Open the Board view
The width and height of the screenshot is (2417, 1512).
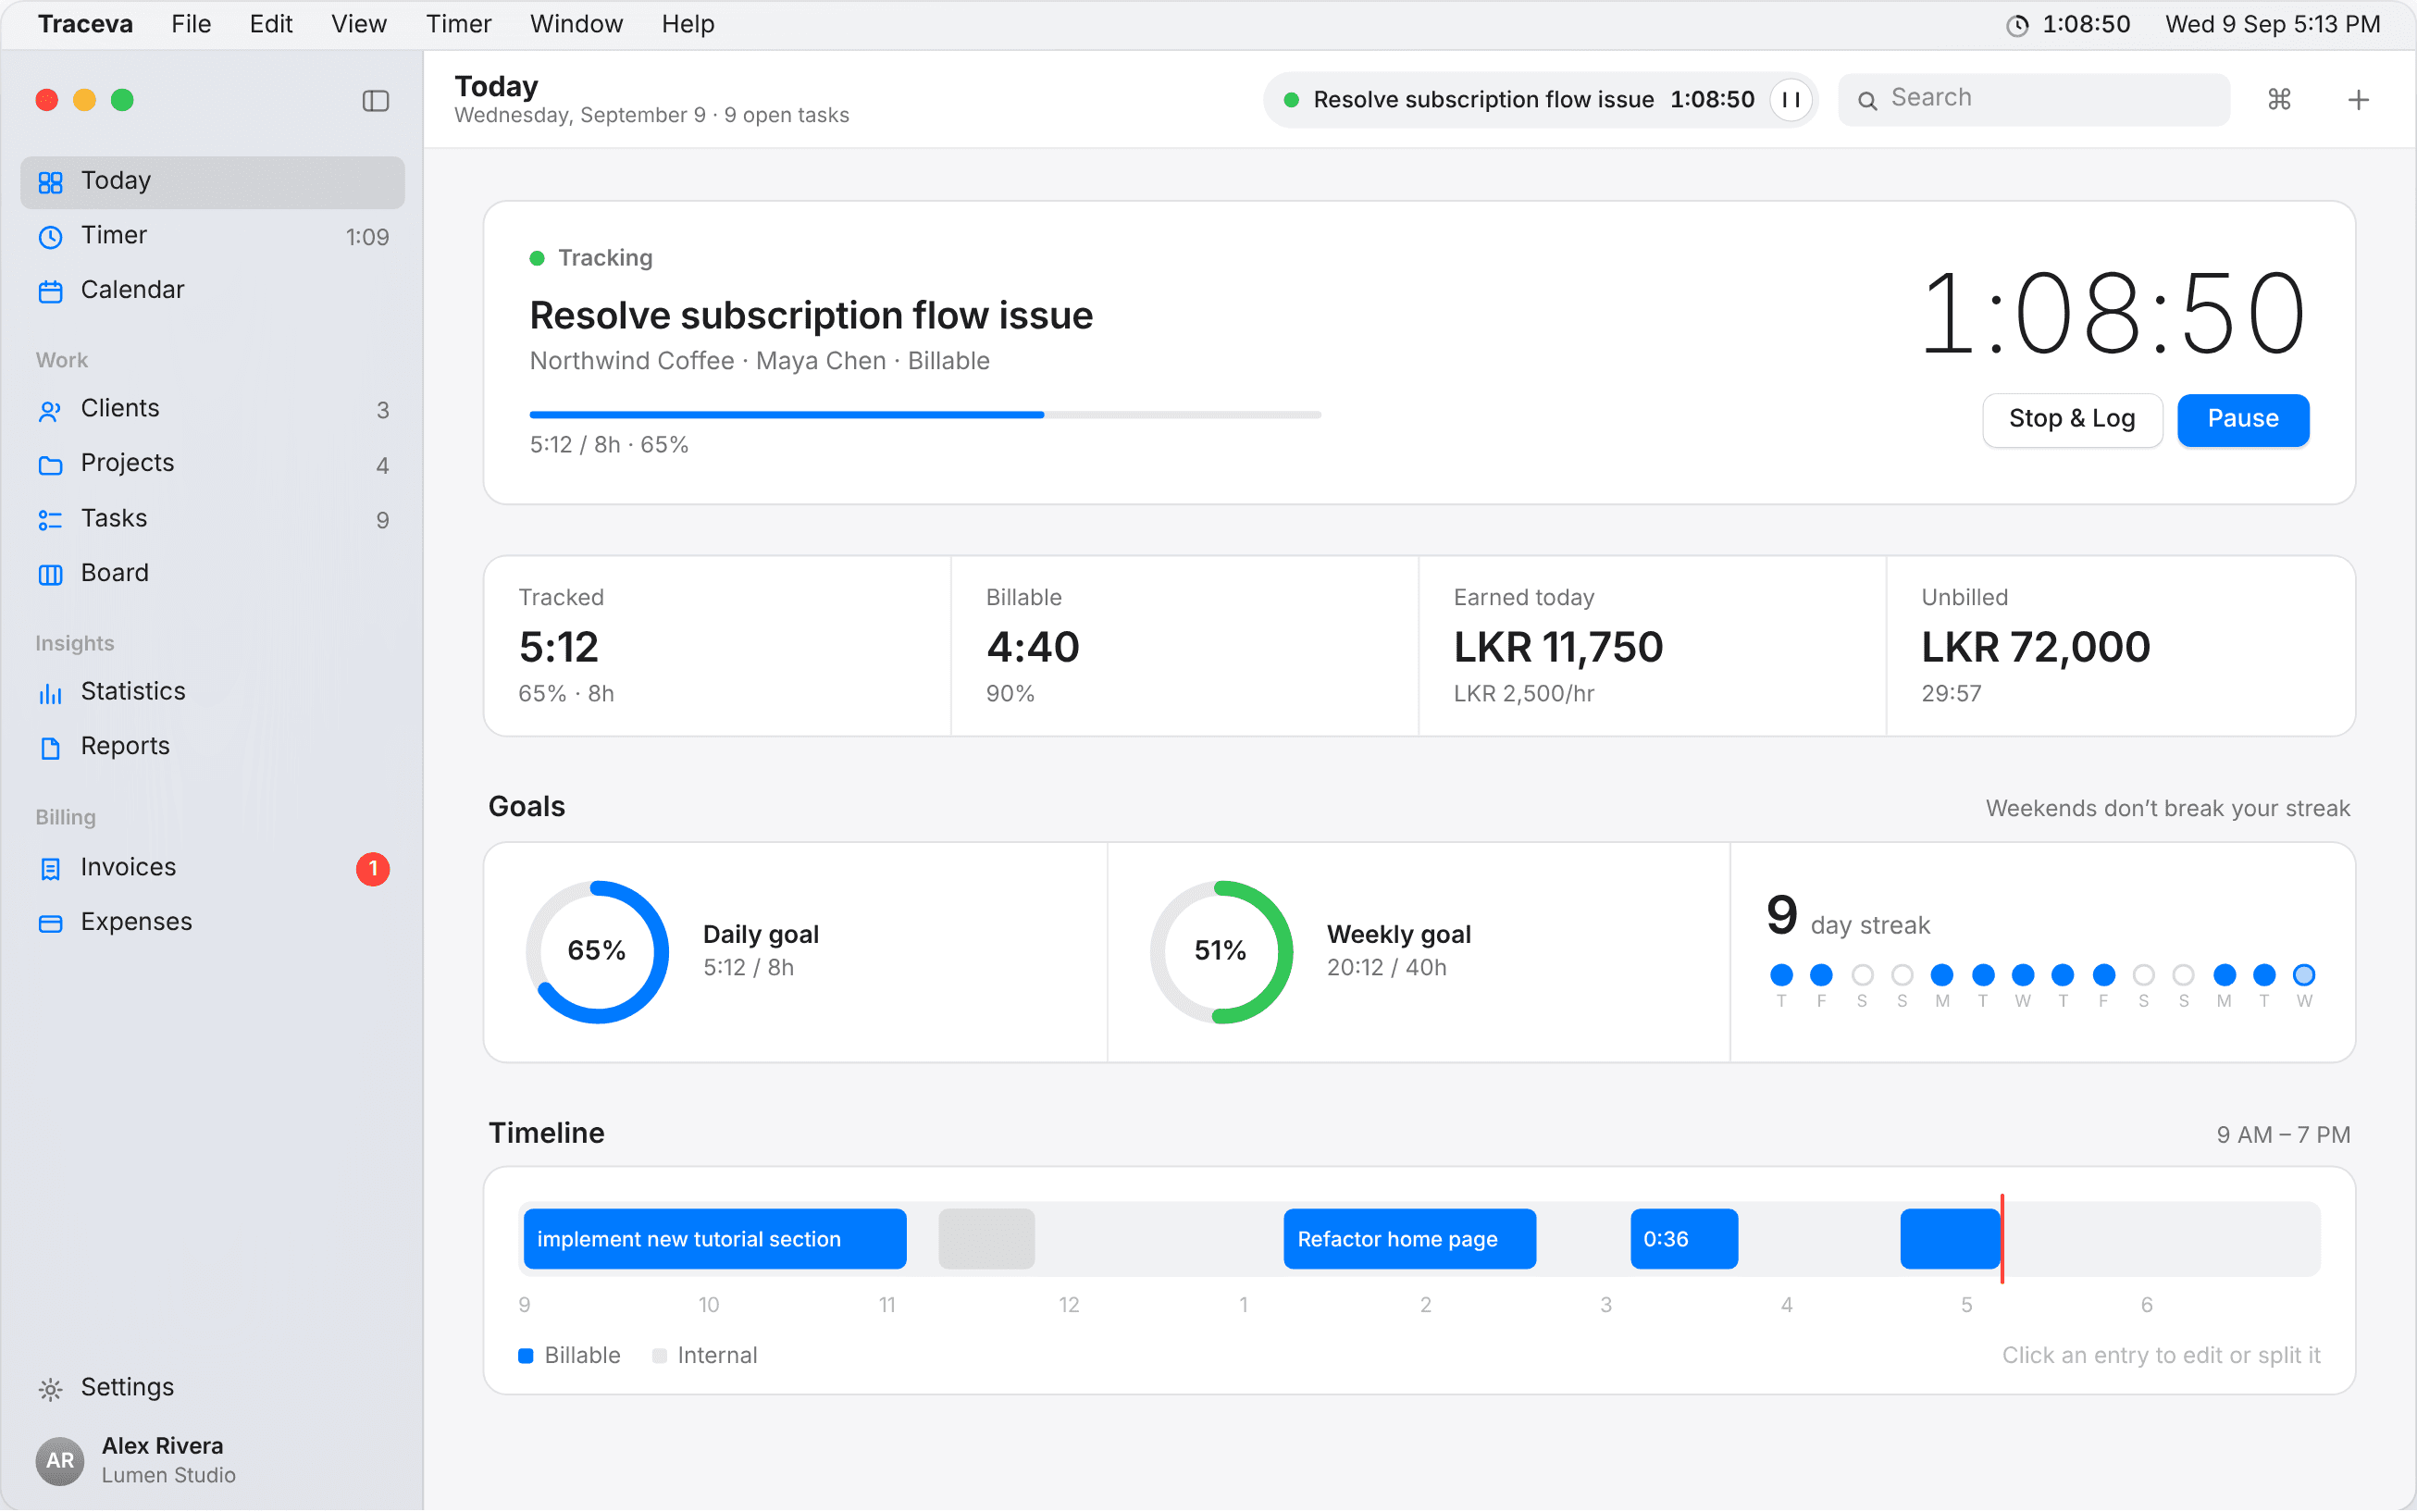click(x=212, y=573)
